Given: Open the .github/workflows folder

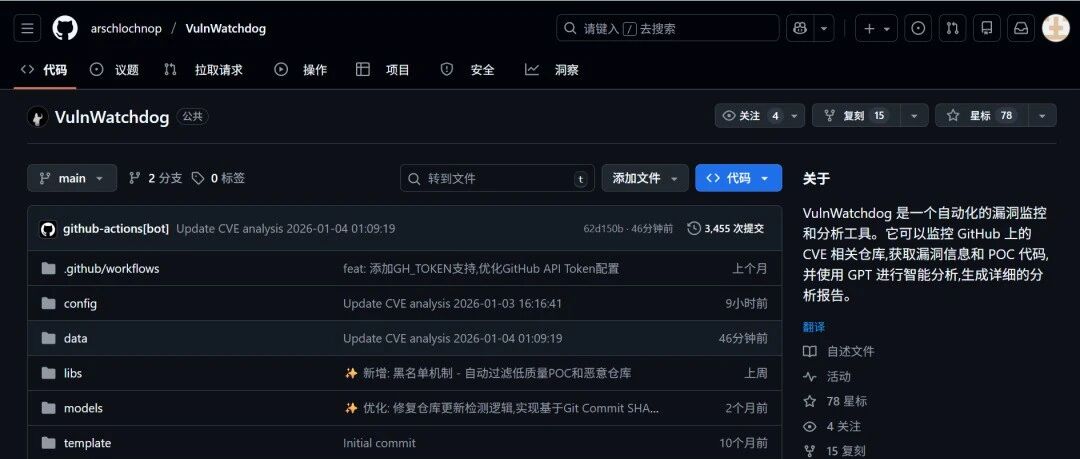Looking at the screenshot, I should [x=112, y=269].
